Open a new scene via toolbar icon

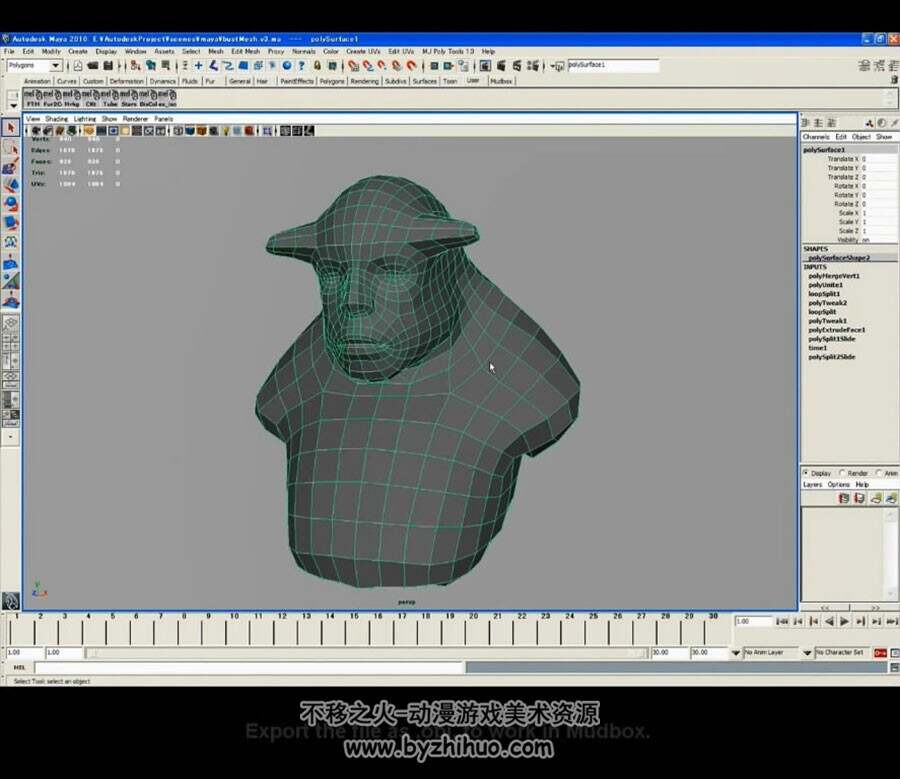click(78, 66)
